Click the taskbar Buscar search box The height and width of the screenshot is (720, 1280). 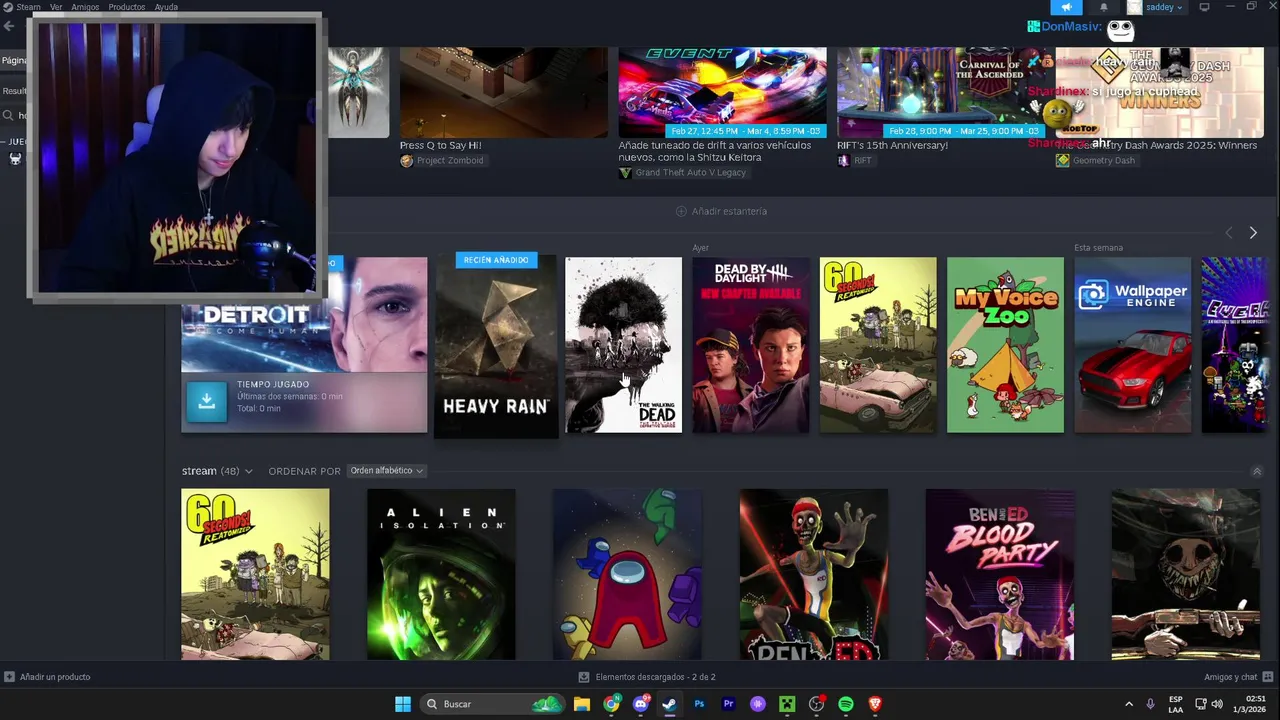(x=492, y=704)
